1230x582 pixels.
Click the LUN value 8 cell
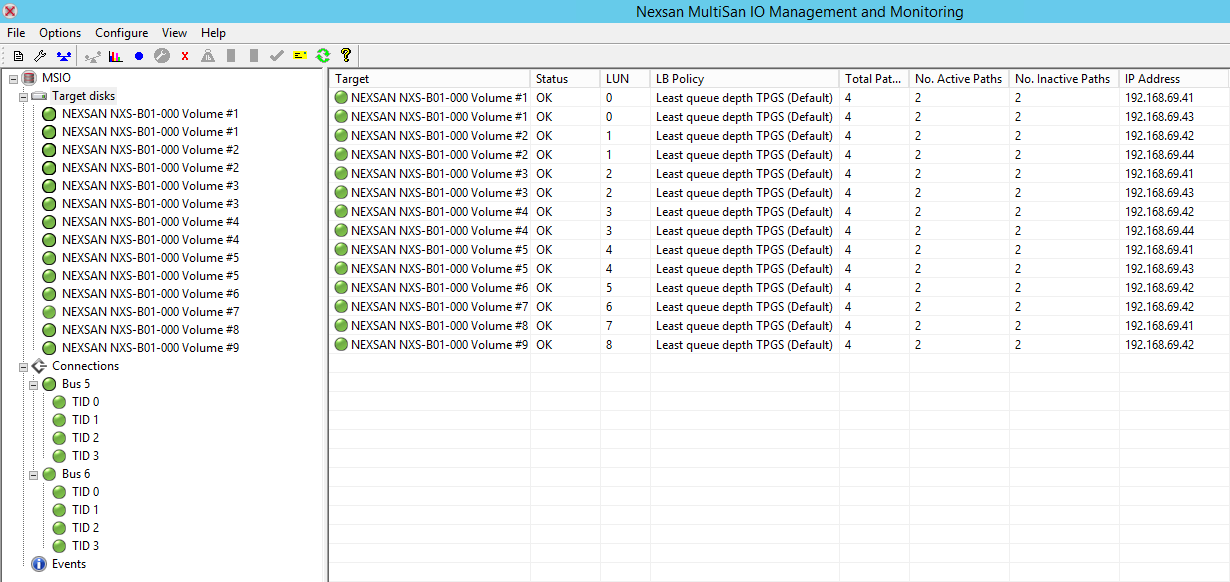pos(609,345)
